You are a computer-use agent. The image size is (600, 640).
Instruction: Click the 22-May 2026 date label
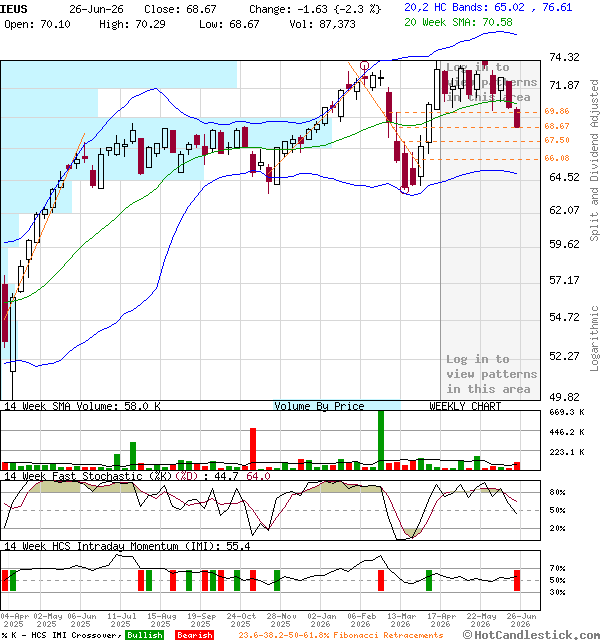click(481, 620)
